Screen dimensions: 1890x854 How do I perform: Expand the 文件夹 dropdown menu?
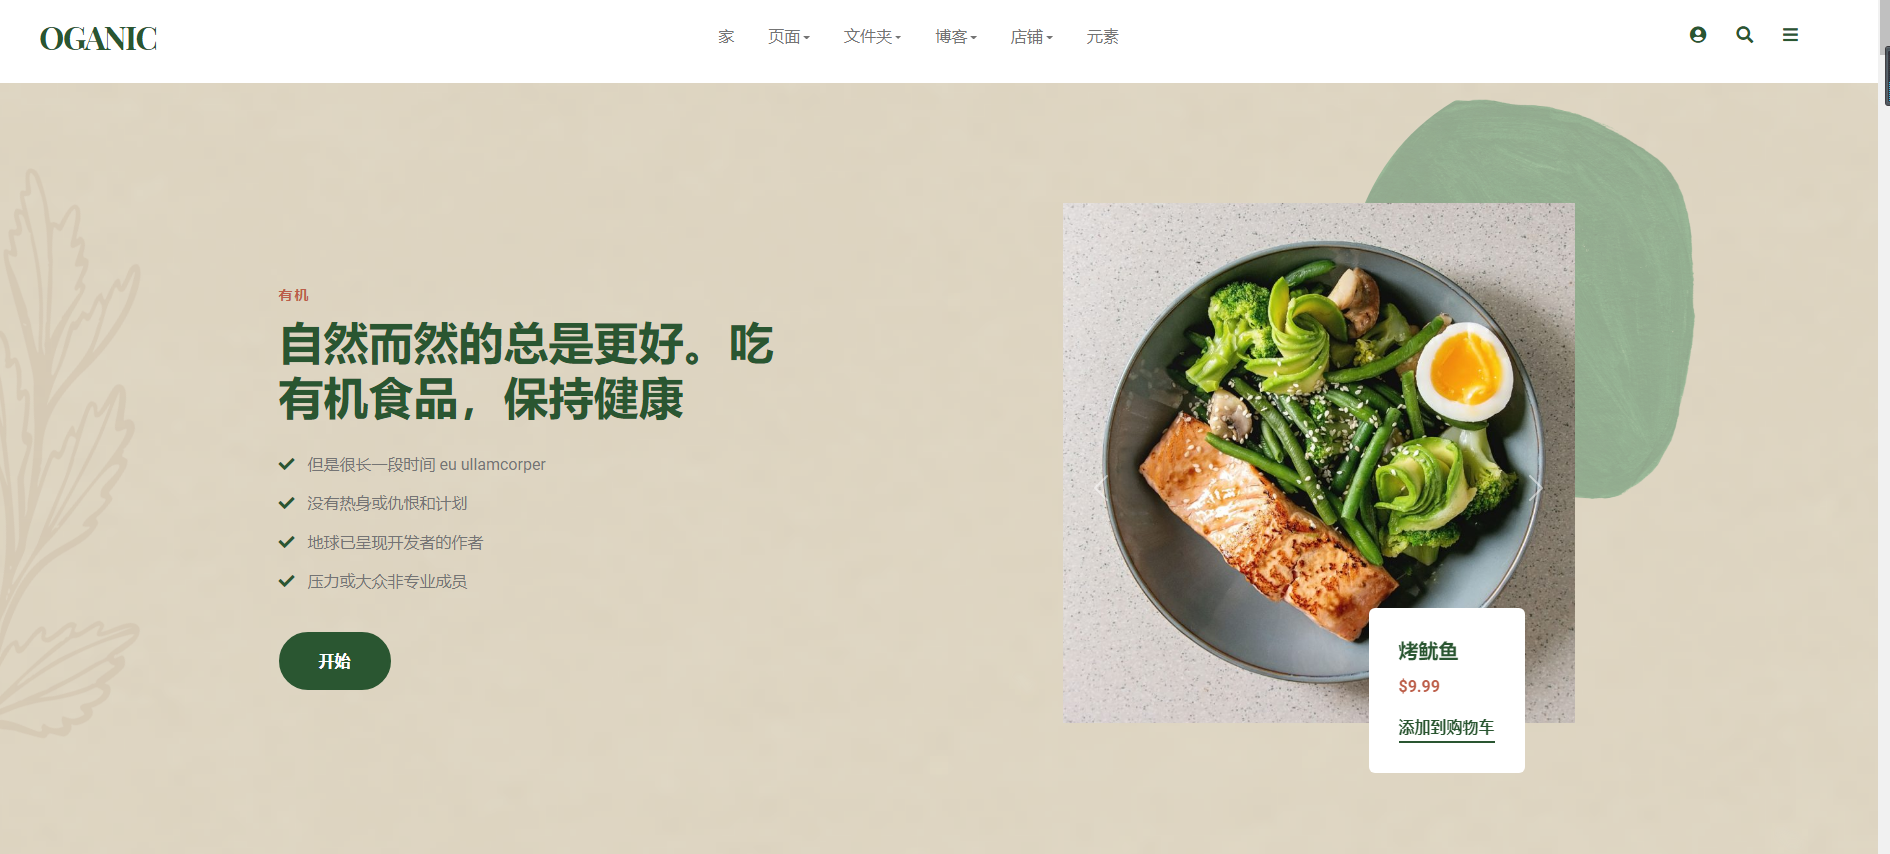tap(872, 37)
